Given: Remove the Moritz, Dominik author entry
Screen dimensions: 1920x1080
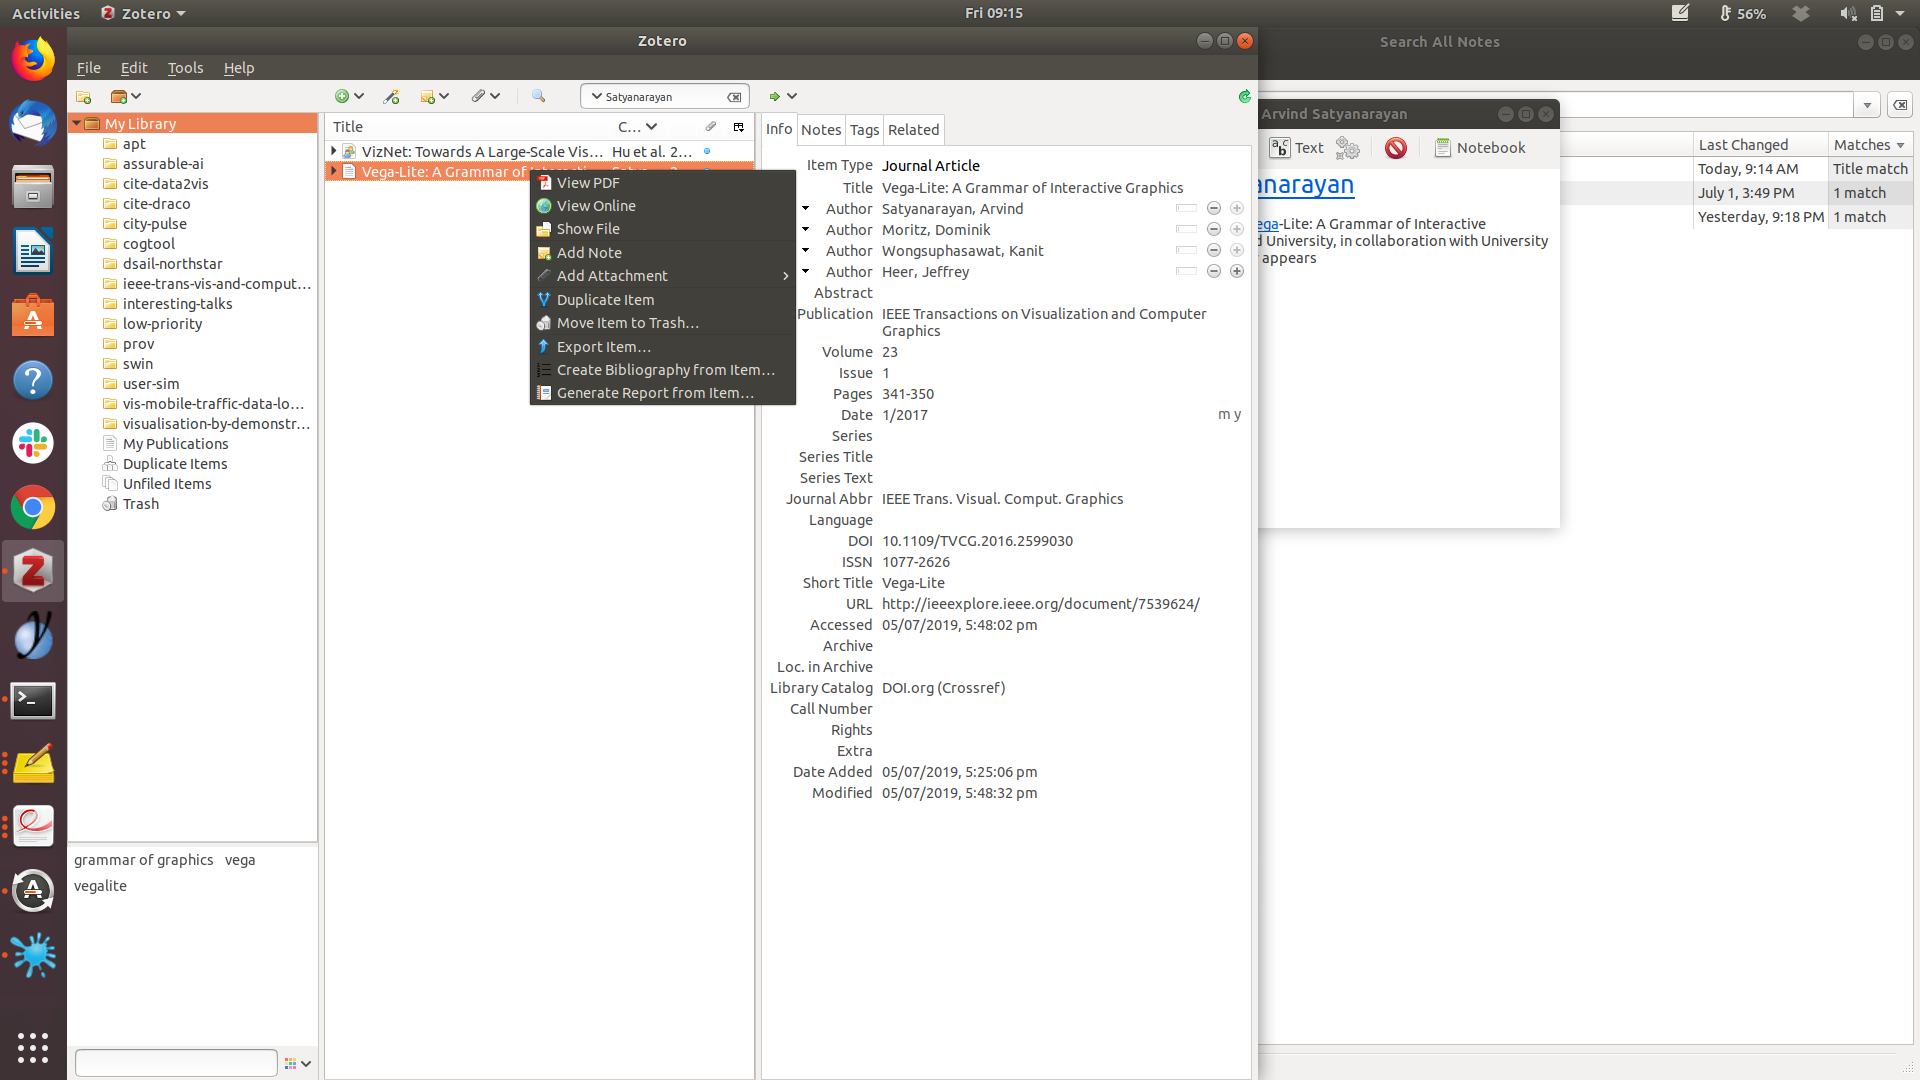Looking at the screenshot, I should (x=1213, y=230).
